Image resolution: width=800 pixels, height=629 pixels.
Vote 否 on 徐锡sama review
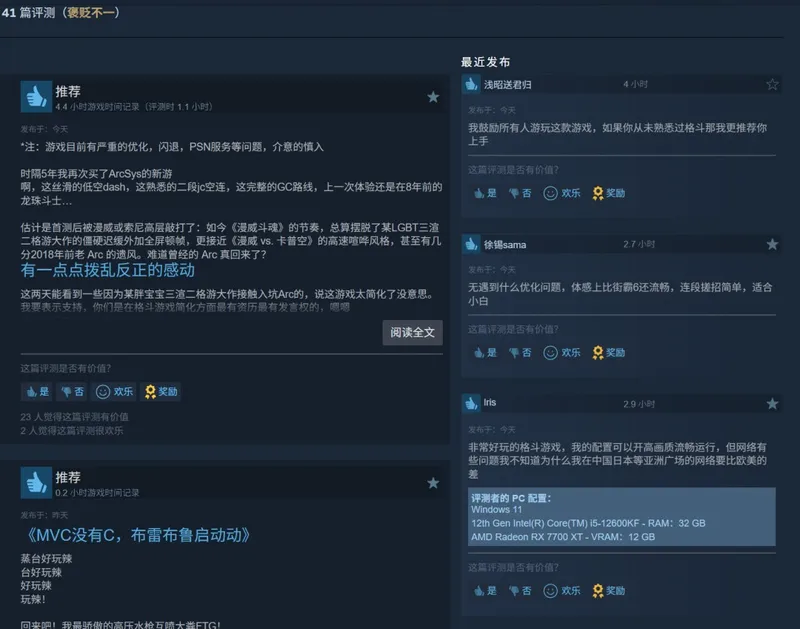[520, 353]
